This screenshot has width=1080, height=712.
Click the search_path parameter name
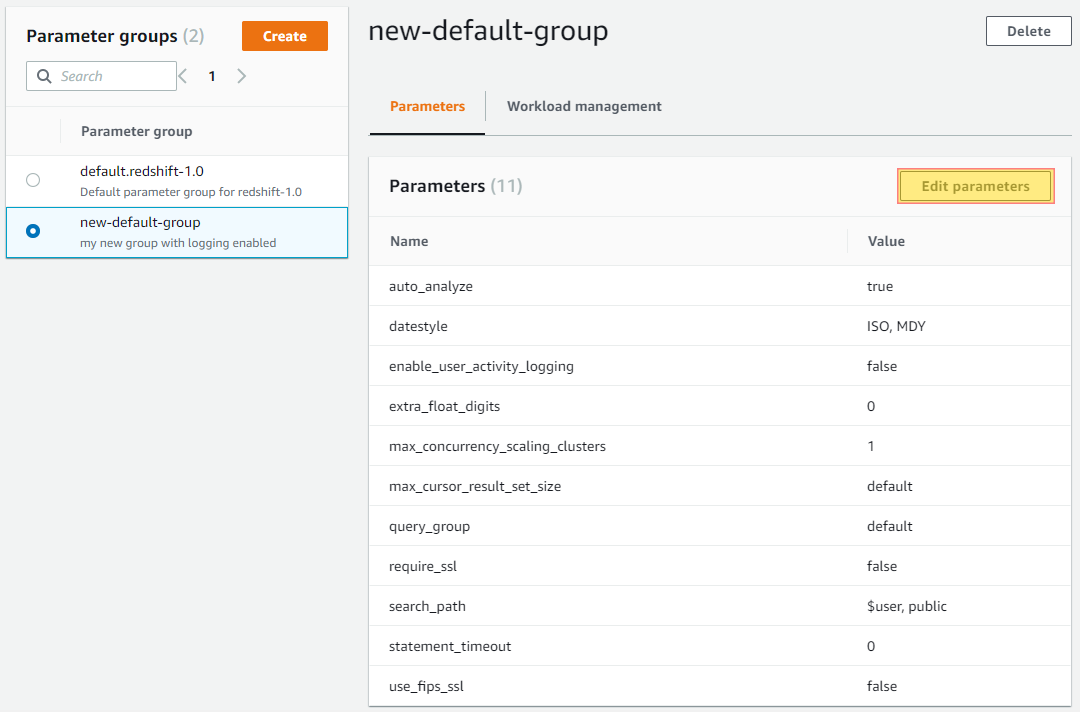tap(427, 606)
